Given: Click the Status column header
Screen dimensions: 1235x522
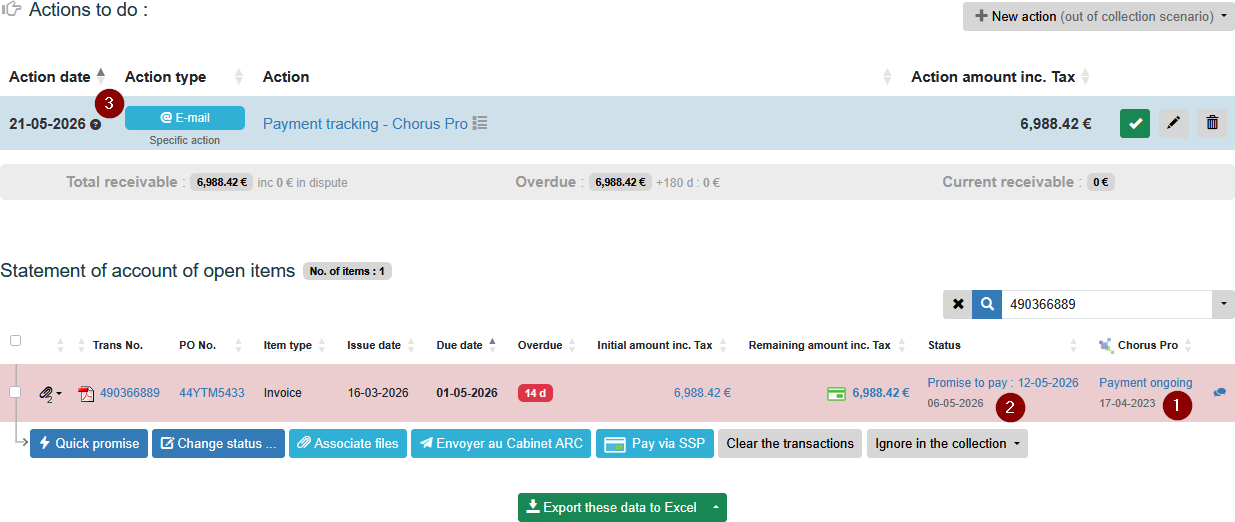Looking at the screenshot, I should coord(944,345).
